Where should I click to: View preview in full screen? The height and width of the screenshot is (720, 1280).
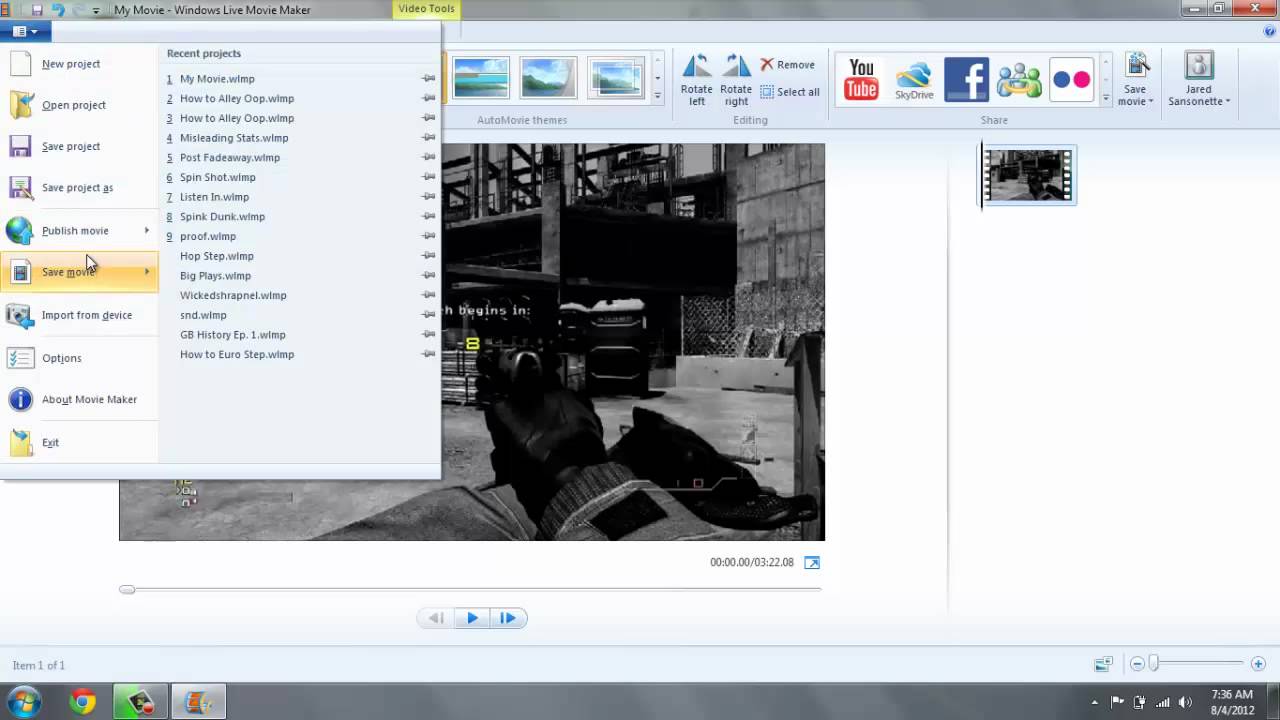click(x=812, y=563)
